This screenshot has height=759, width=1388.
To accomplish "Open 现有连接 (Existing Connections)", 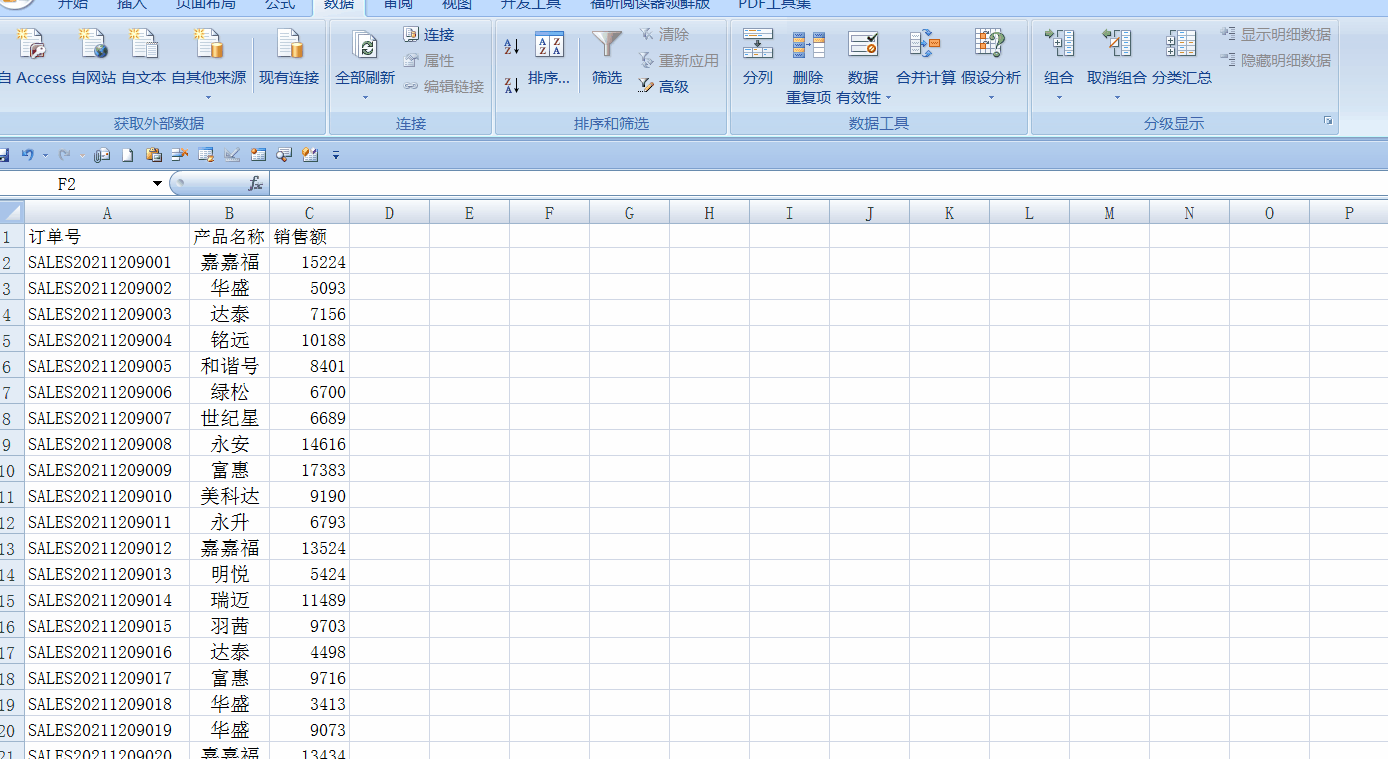I will [x=289, y=45].
